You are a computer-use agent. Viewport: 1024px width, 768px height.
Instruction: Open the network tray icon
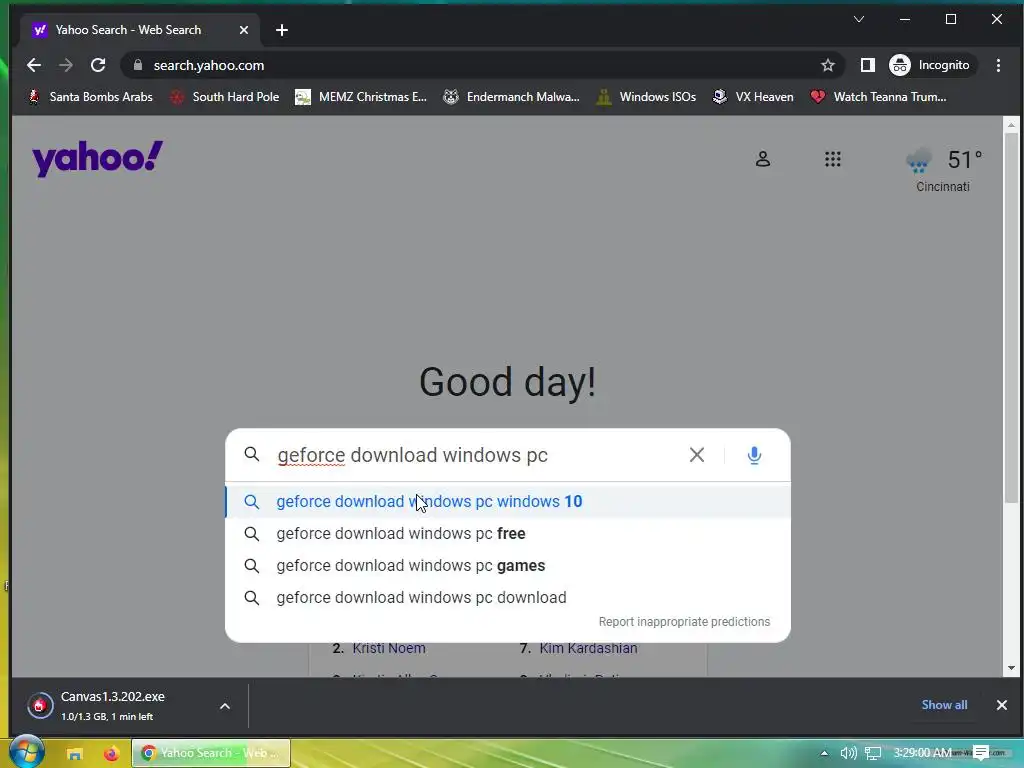point(873,753)
